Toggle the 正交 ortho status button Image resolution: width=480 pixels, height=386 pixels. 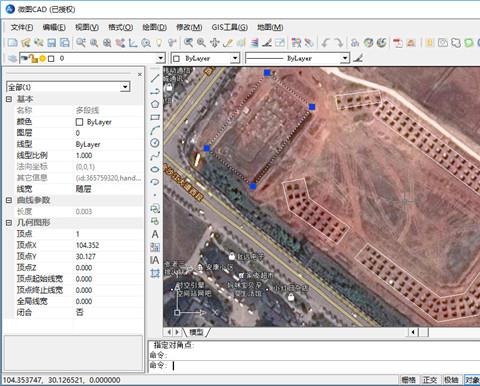(x=430, y=380)
